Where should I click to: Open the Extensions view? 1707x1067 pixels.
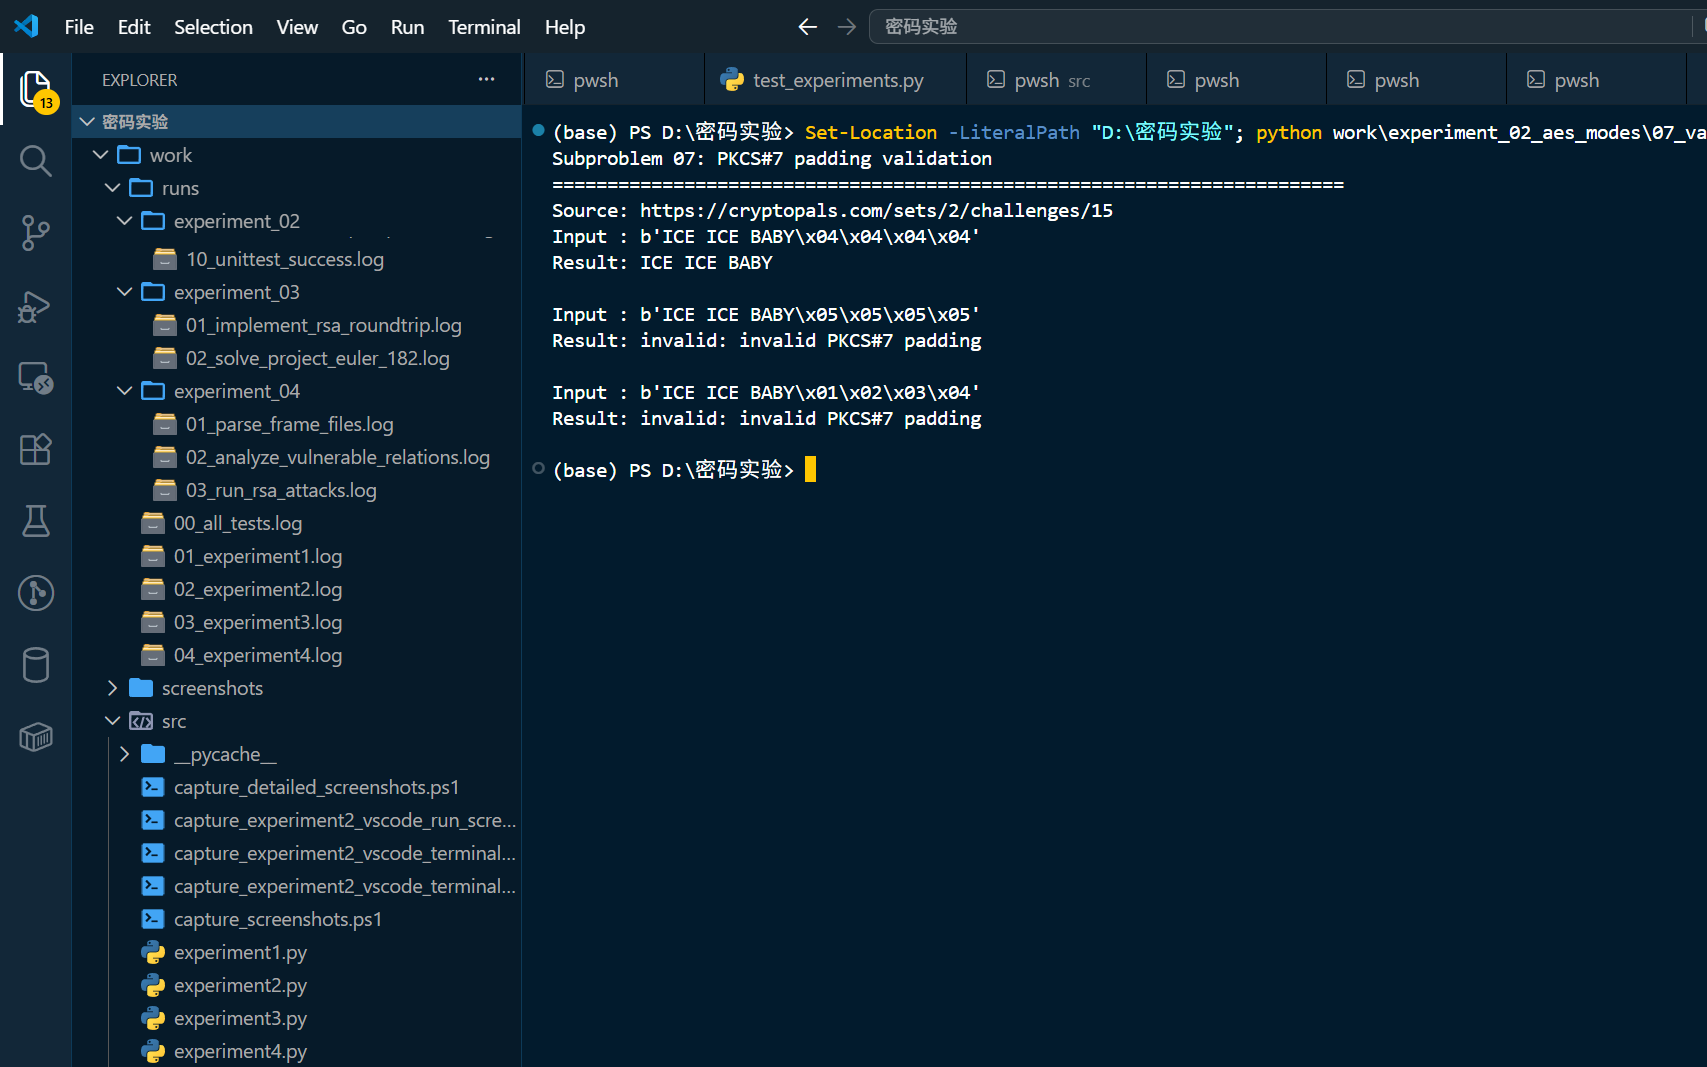36,449
